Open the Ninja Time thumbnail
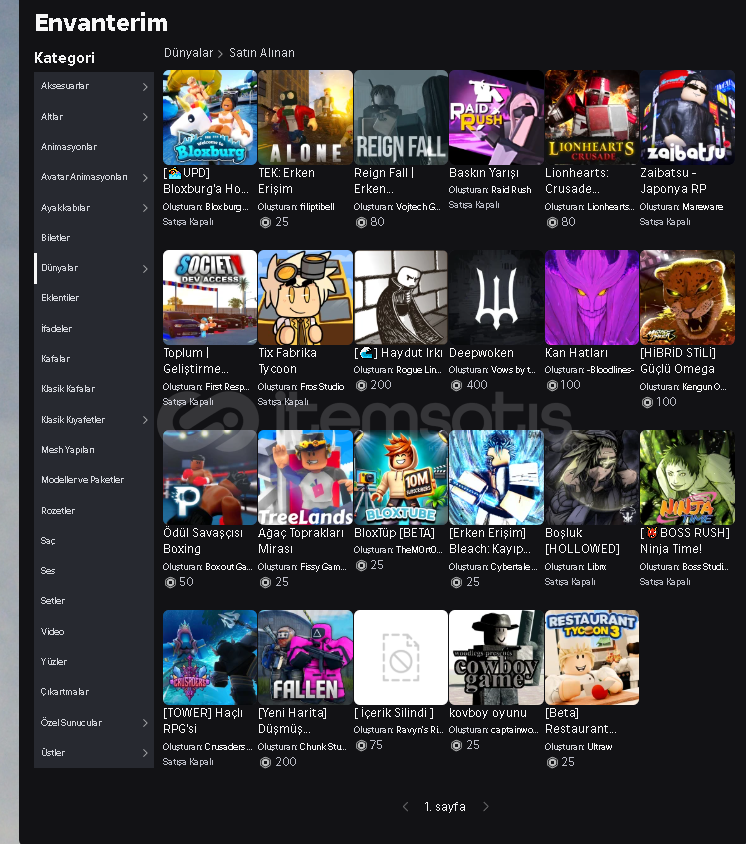The height and width of the screenshot is (844, 746). [x=687, y=477]
